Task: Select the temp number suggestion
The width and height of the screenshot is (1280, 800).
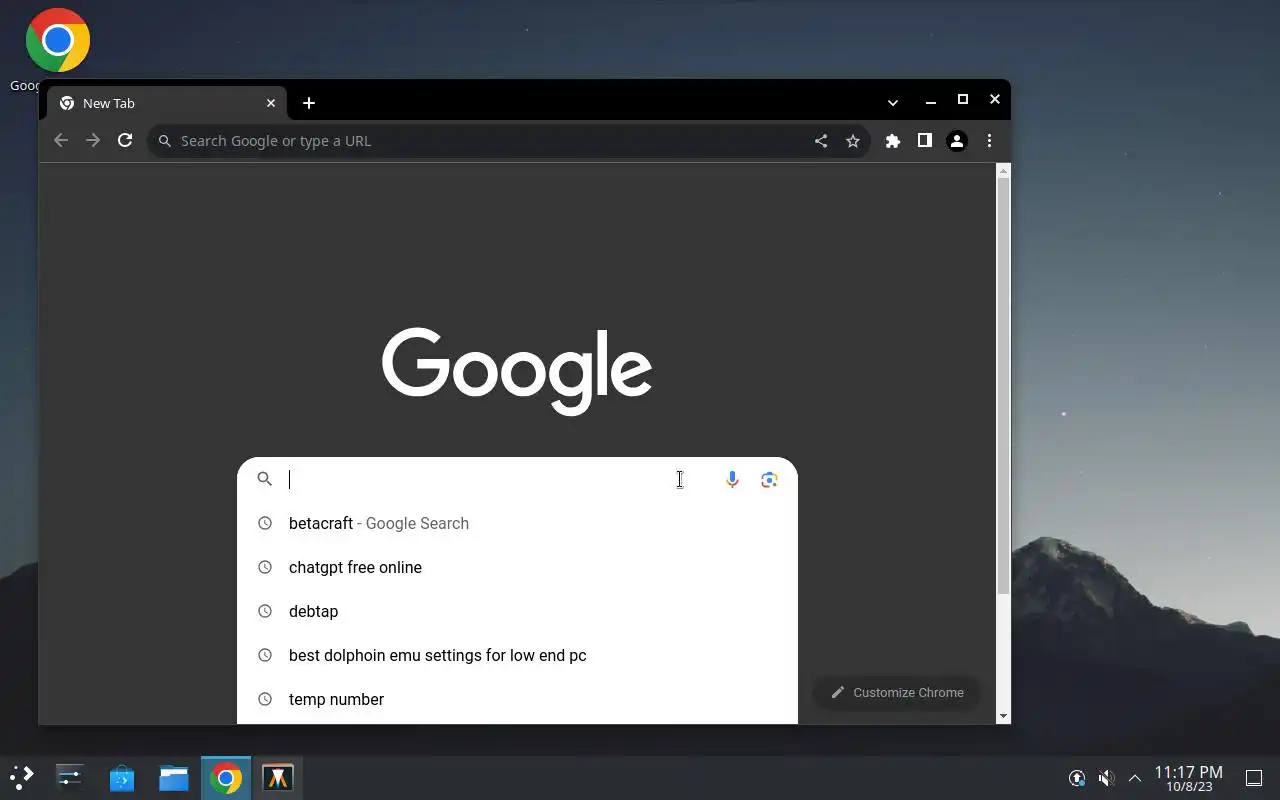Action: click(x=517, y=699)
